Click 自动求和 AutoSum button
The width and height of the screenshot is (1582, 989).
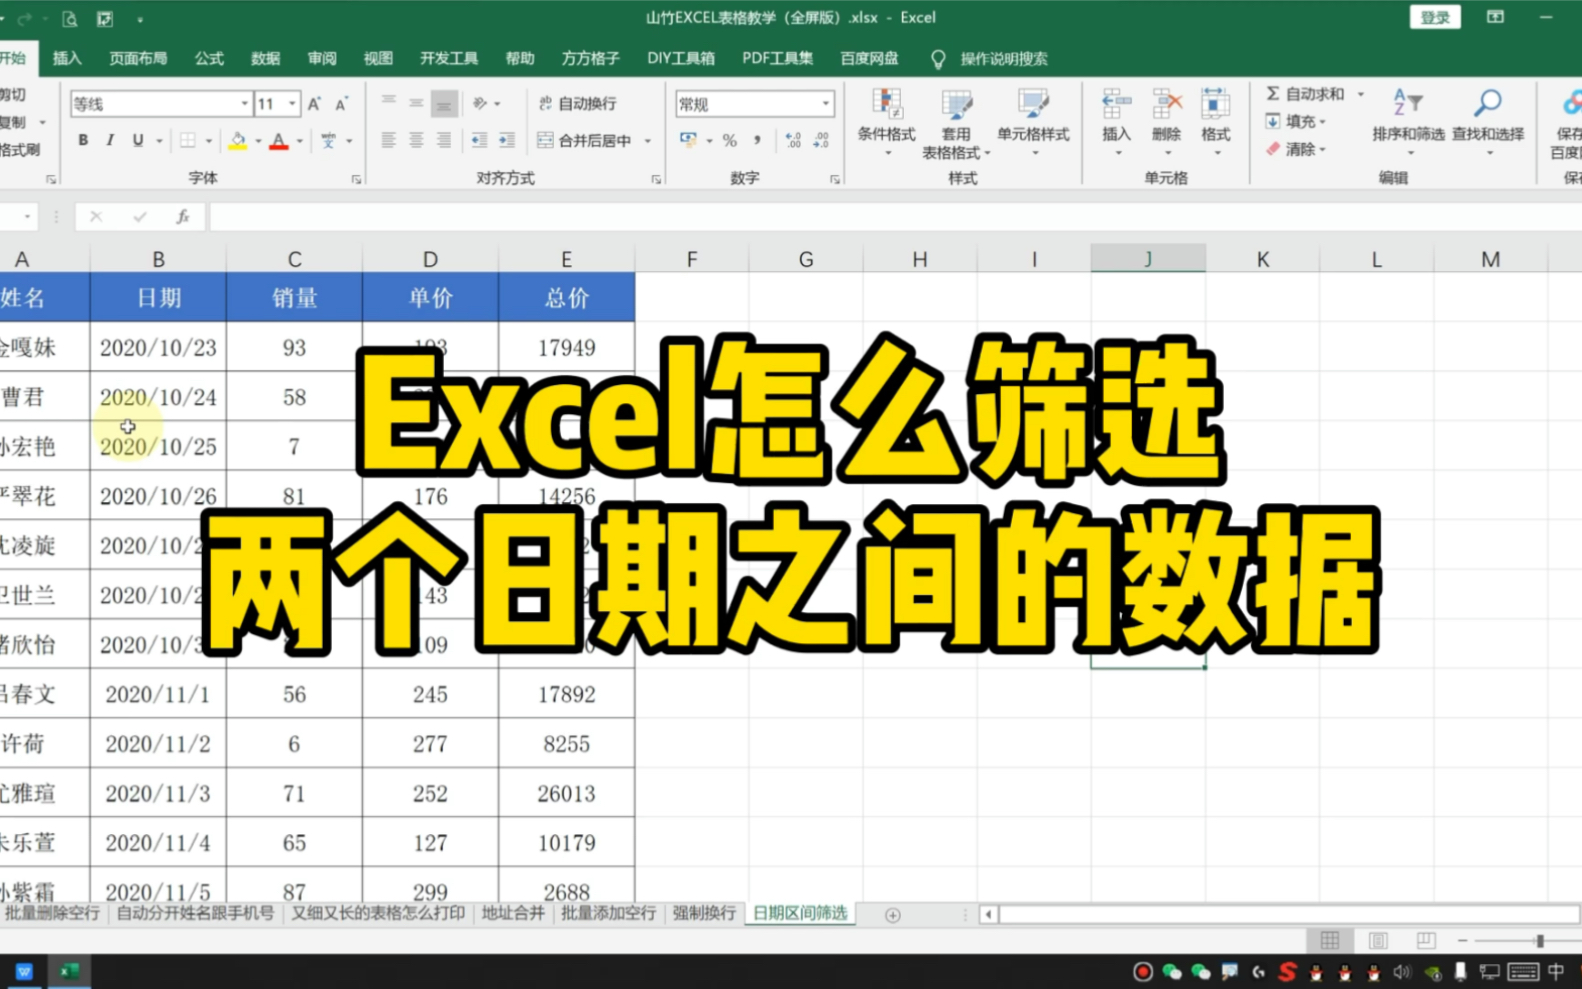[1305, 94]
